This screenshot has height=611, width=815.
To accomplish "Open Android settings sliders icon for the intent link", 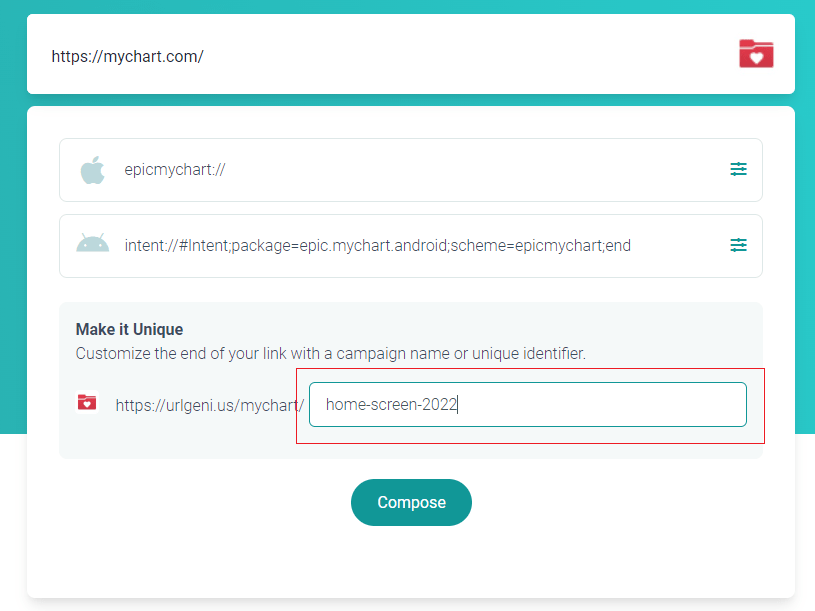I will point(738,245).
